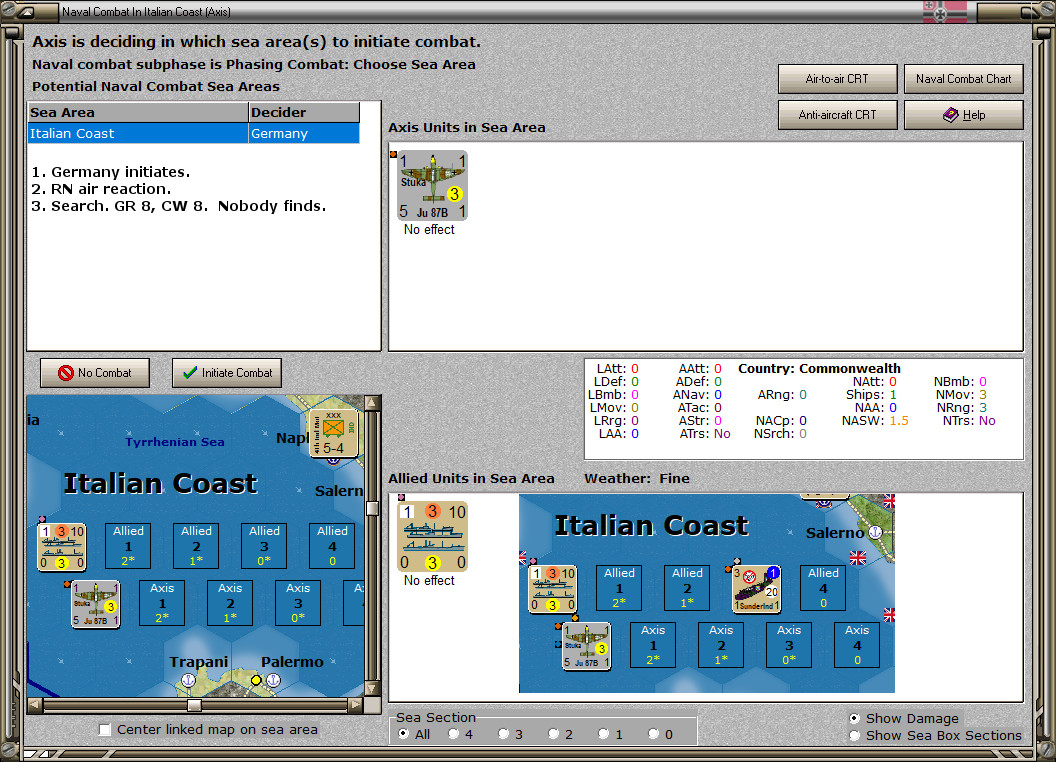1056x762 pixels.
Task: Click the Germany decider cell
Action: coord(304,133)
